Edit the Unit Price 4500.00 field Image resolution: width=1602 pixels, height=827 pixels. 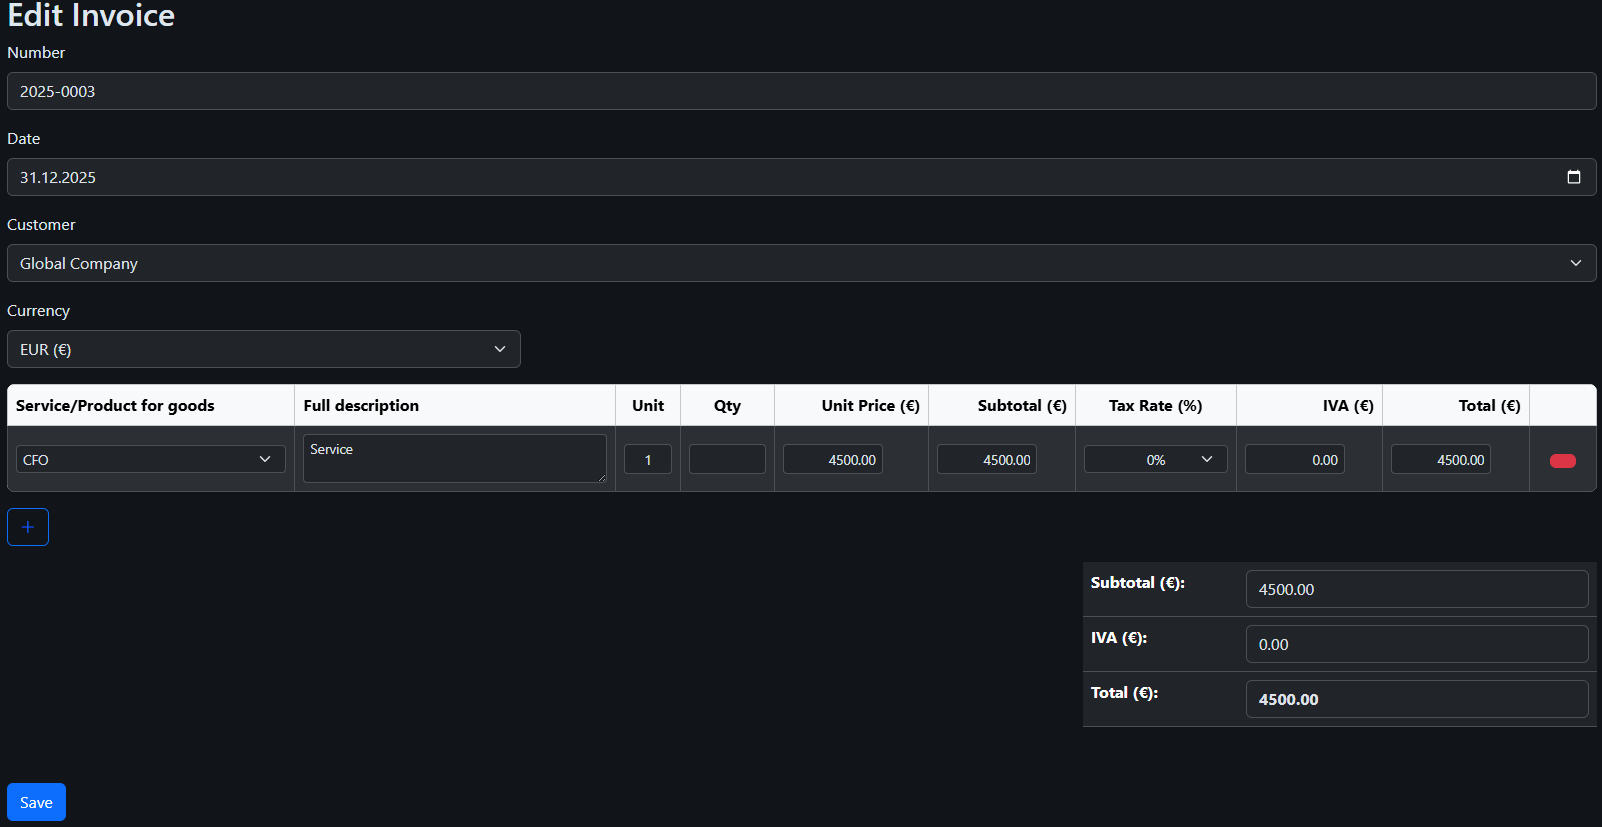pos(832,459)
